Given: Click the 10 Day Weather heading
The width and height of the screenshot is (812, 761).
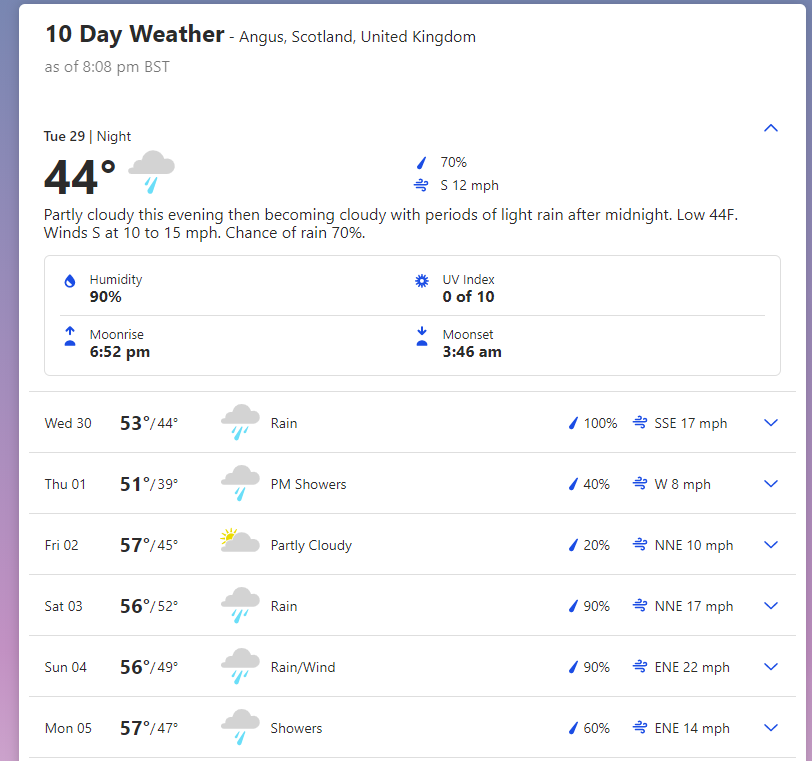Looking at the screenshot, I should (x=135, y=34).
